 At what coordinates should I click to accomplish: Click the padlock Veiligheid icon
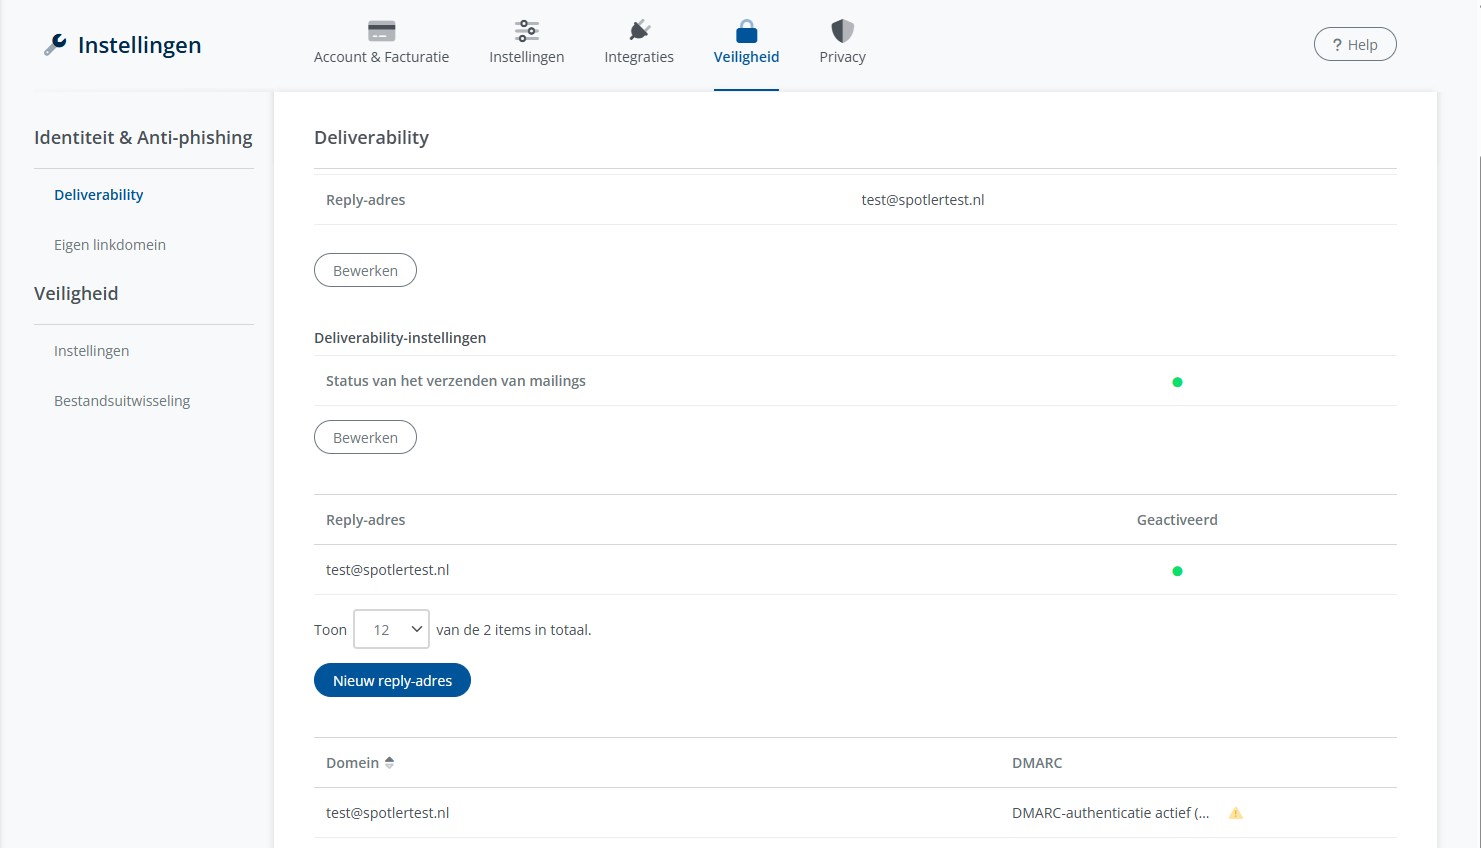point(746,31)
